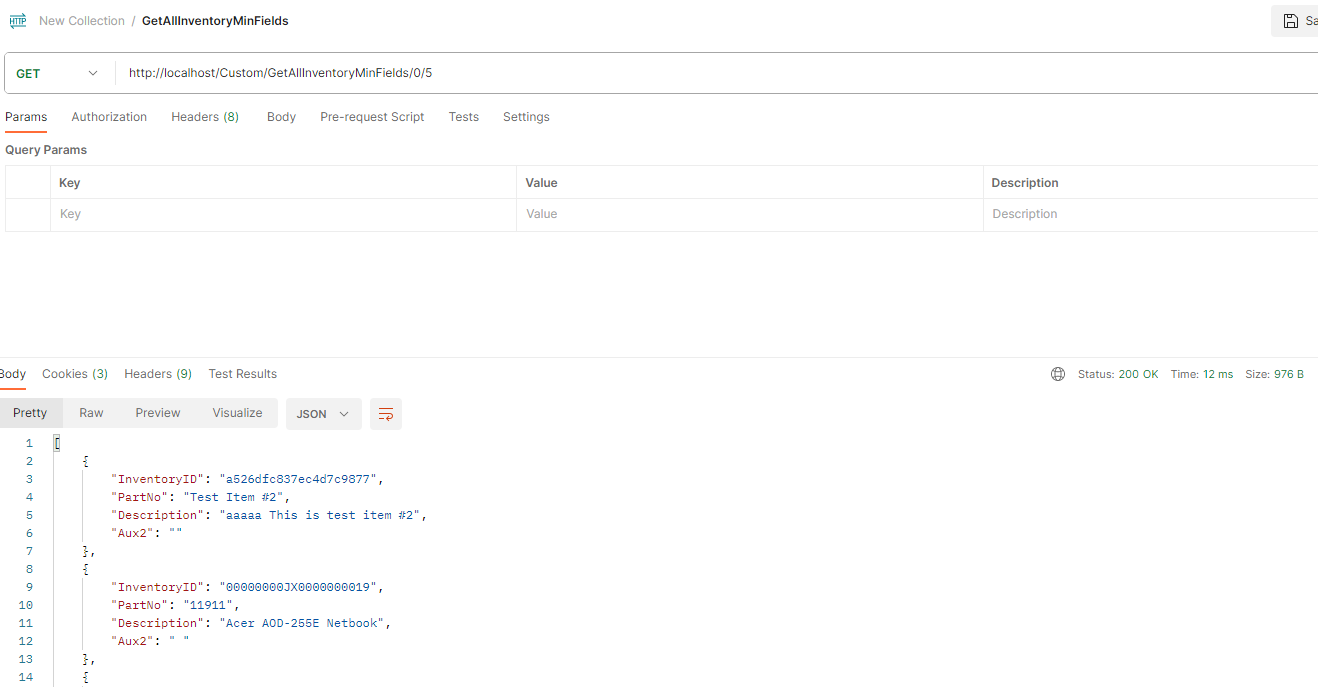Select the Pre-request Script tab

372,117
